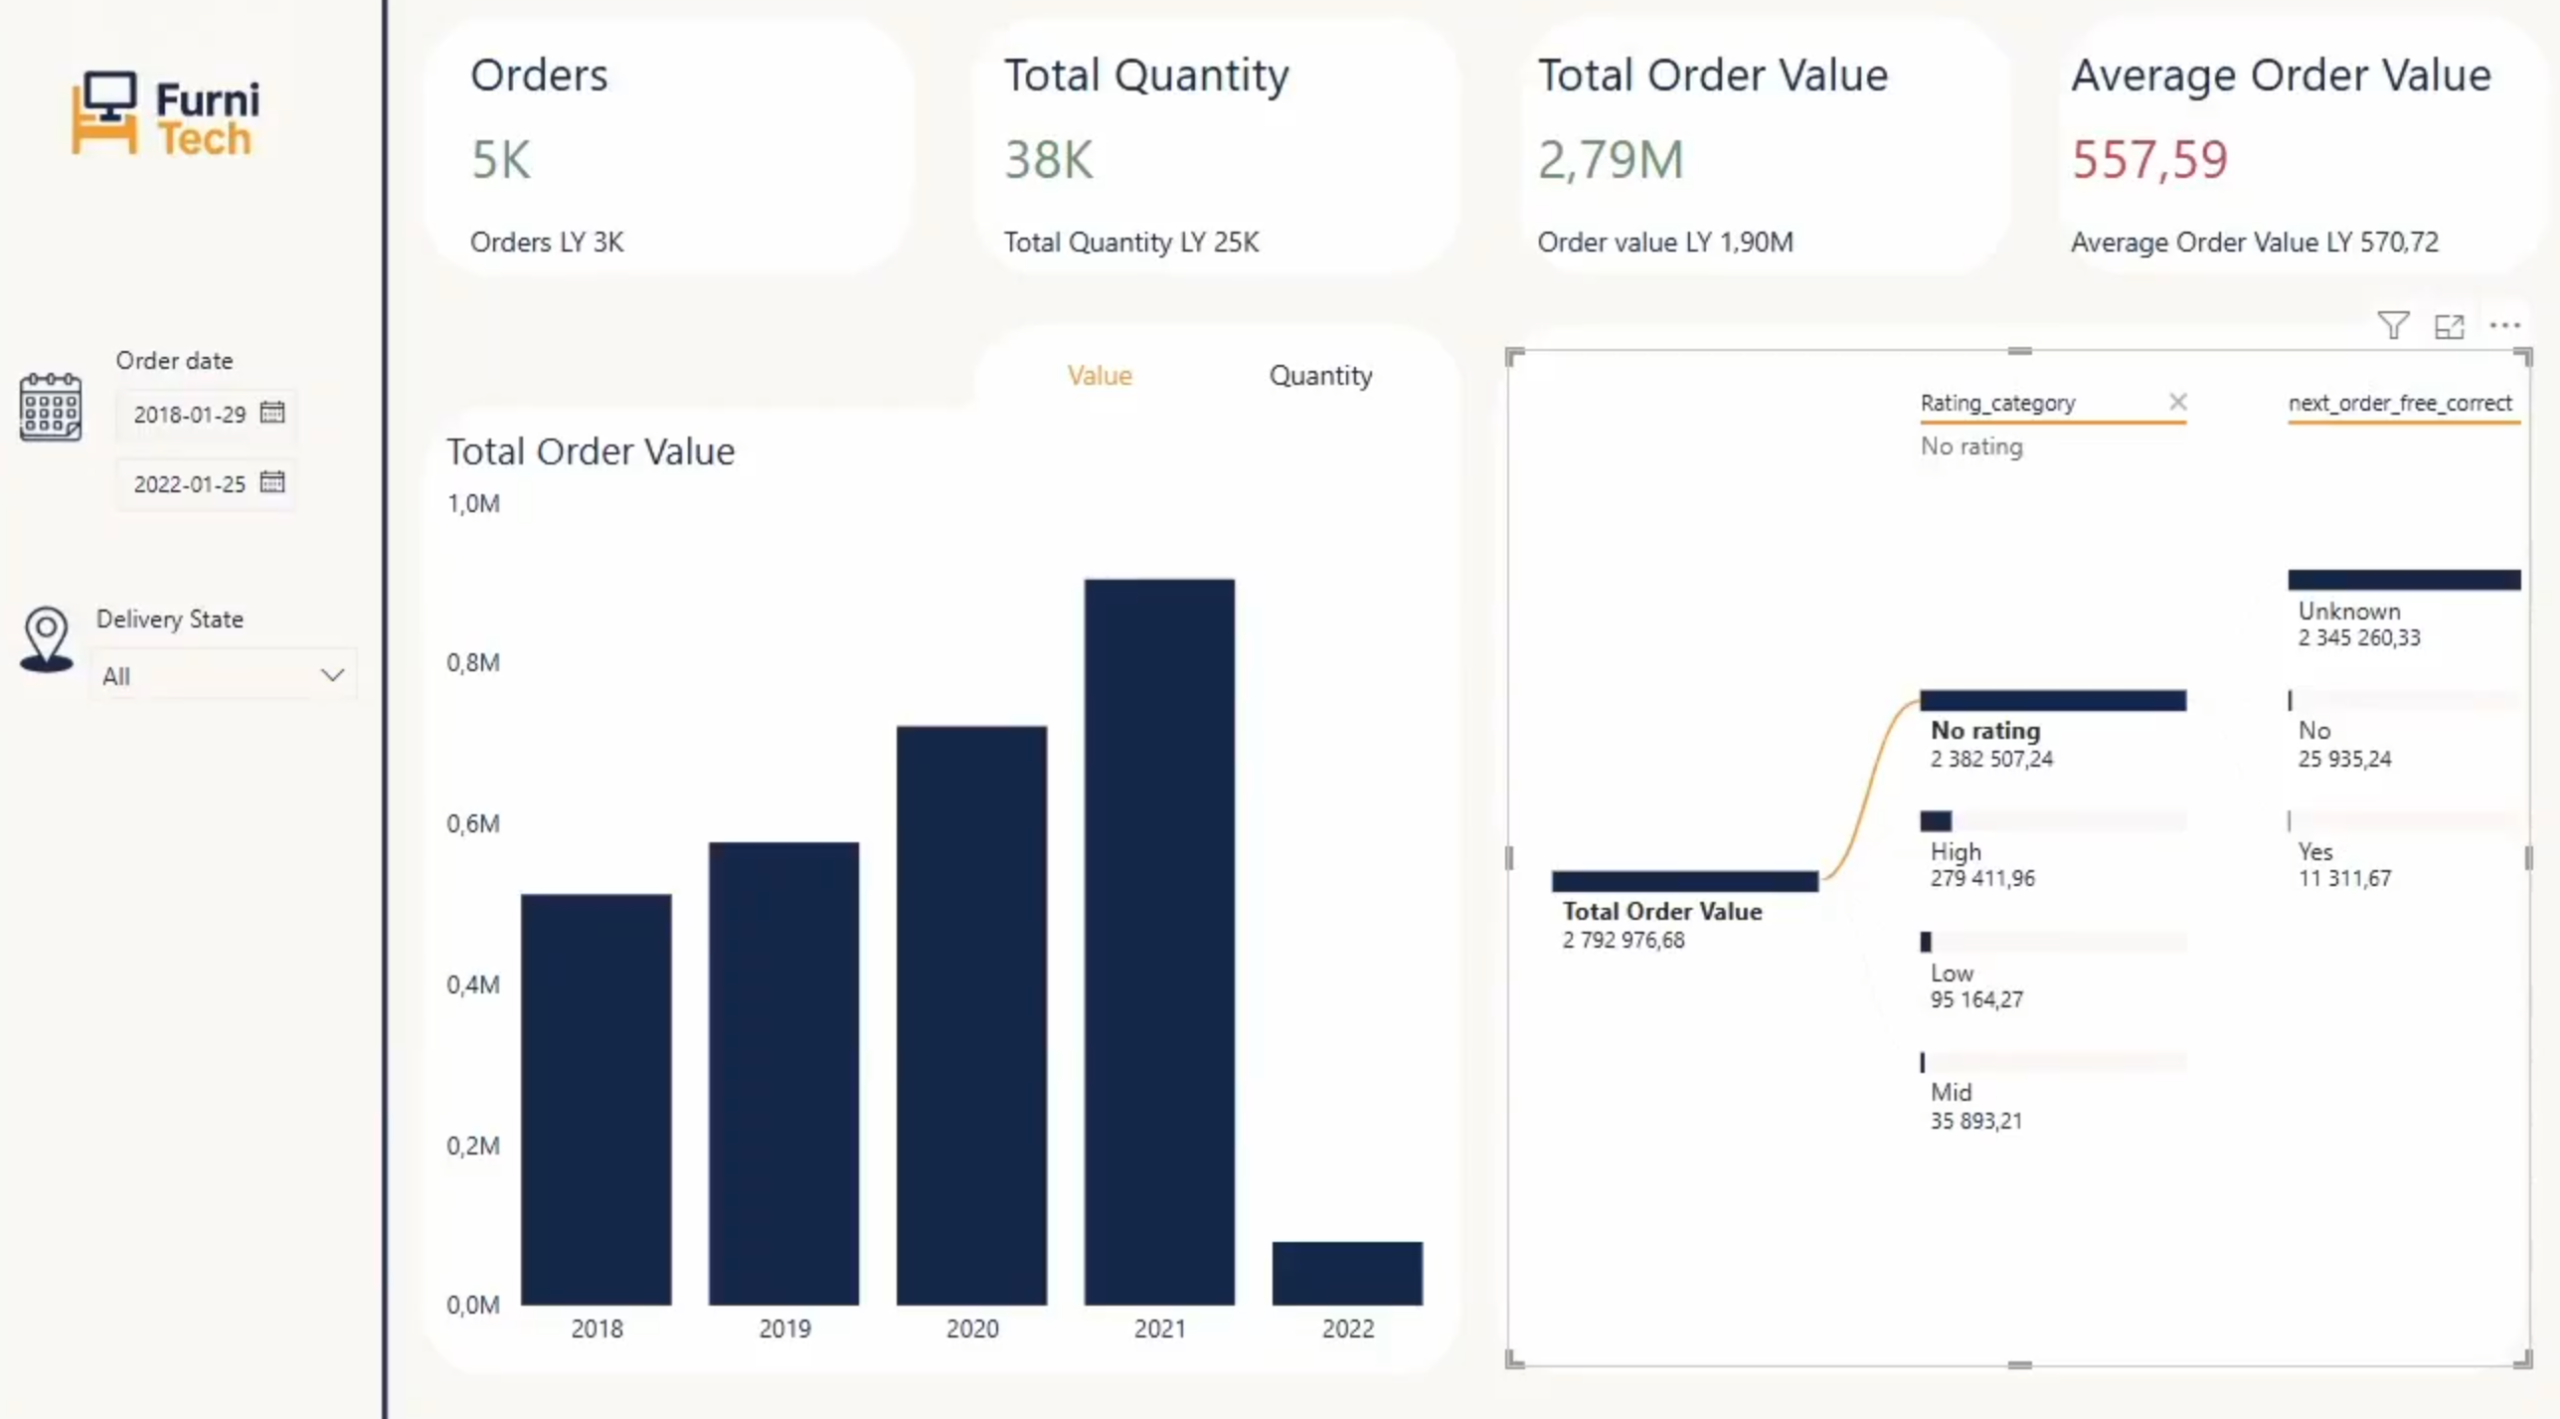Screen dimensions: 2560x1419
Task: Select the Value tab
Action: pyautogui.click(x=1099, y=375)
